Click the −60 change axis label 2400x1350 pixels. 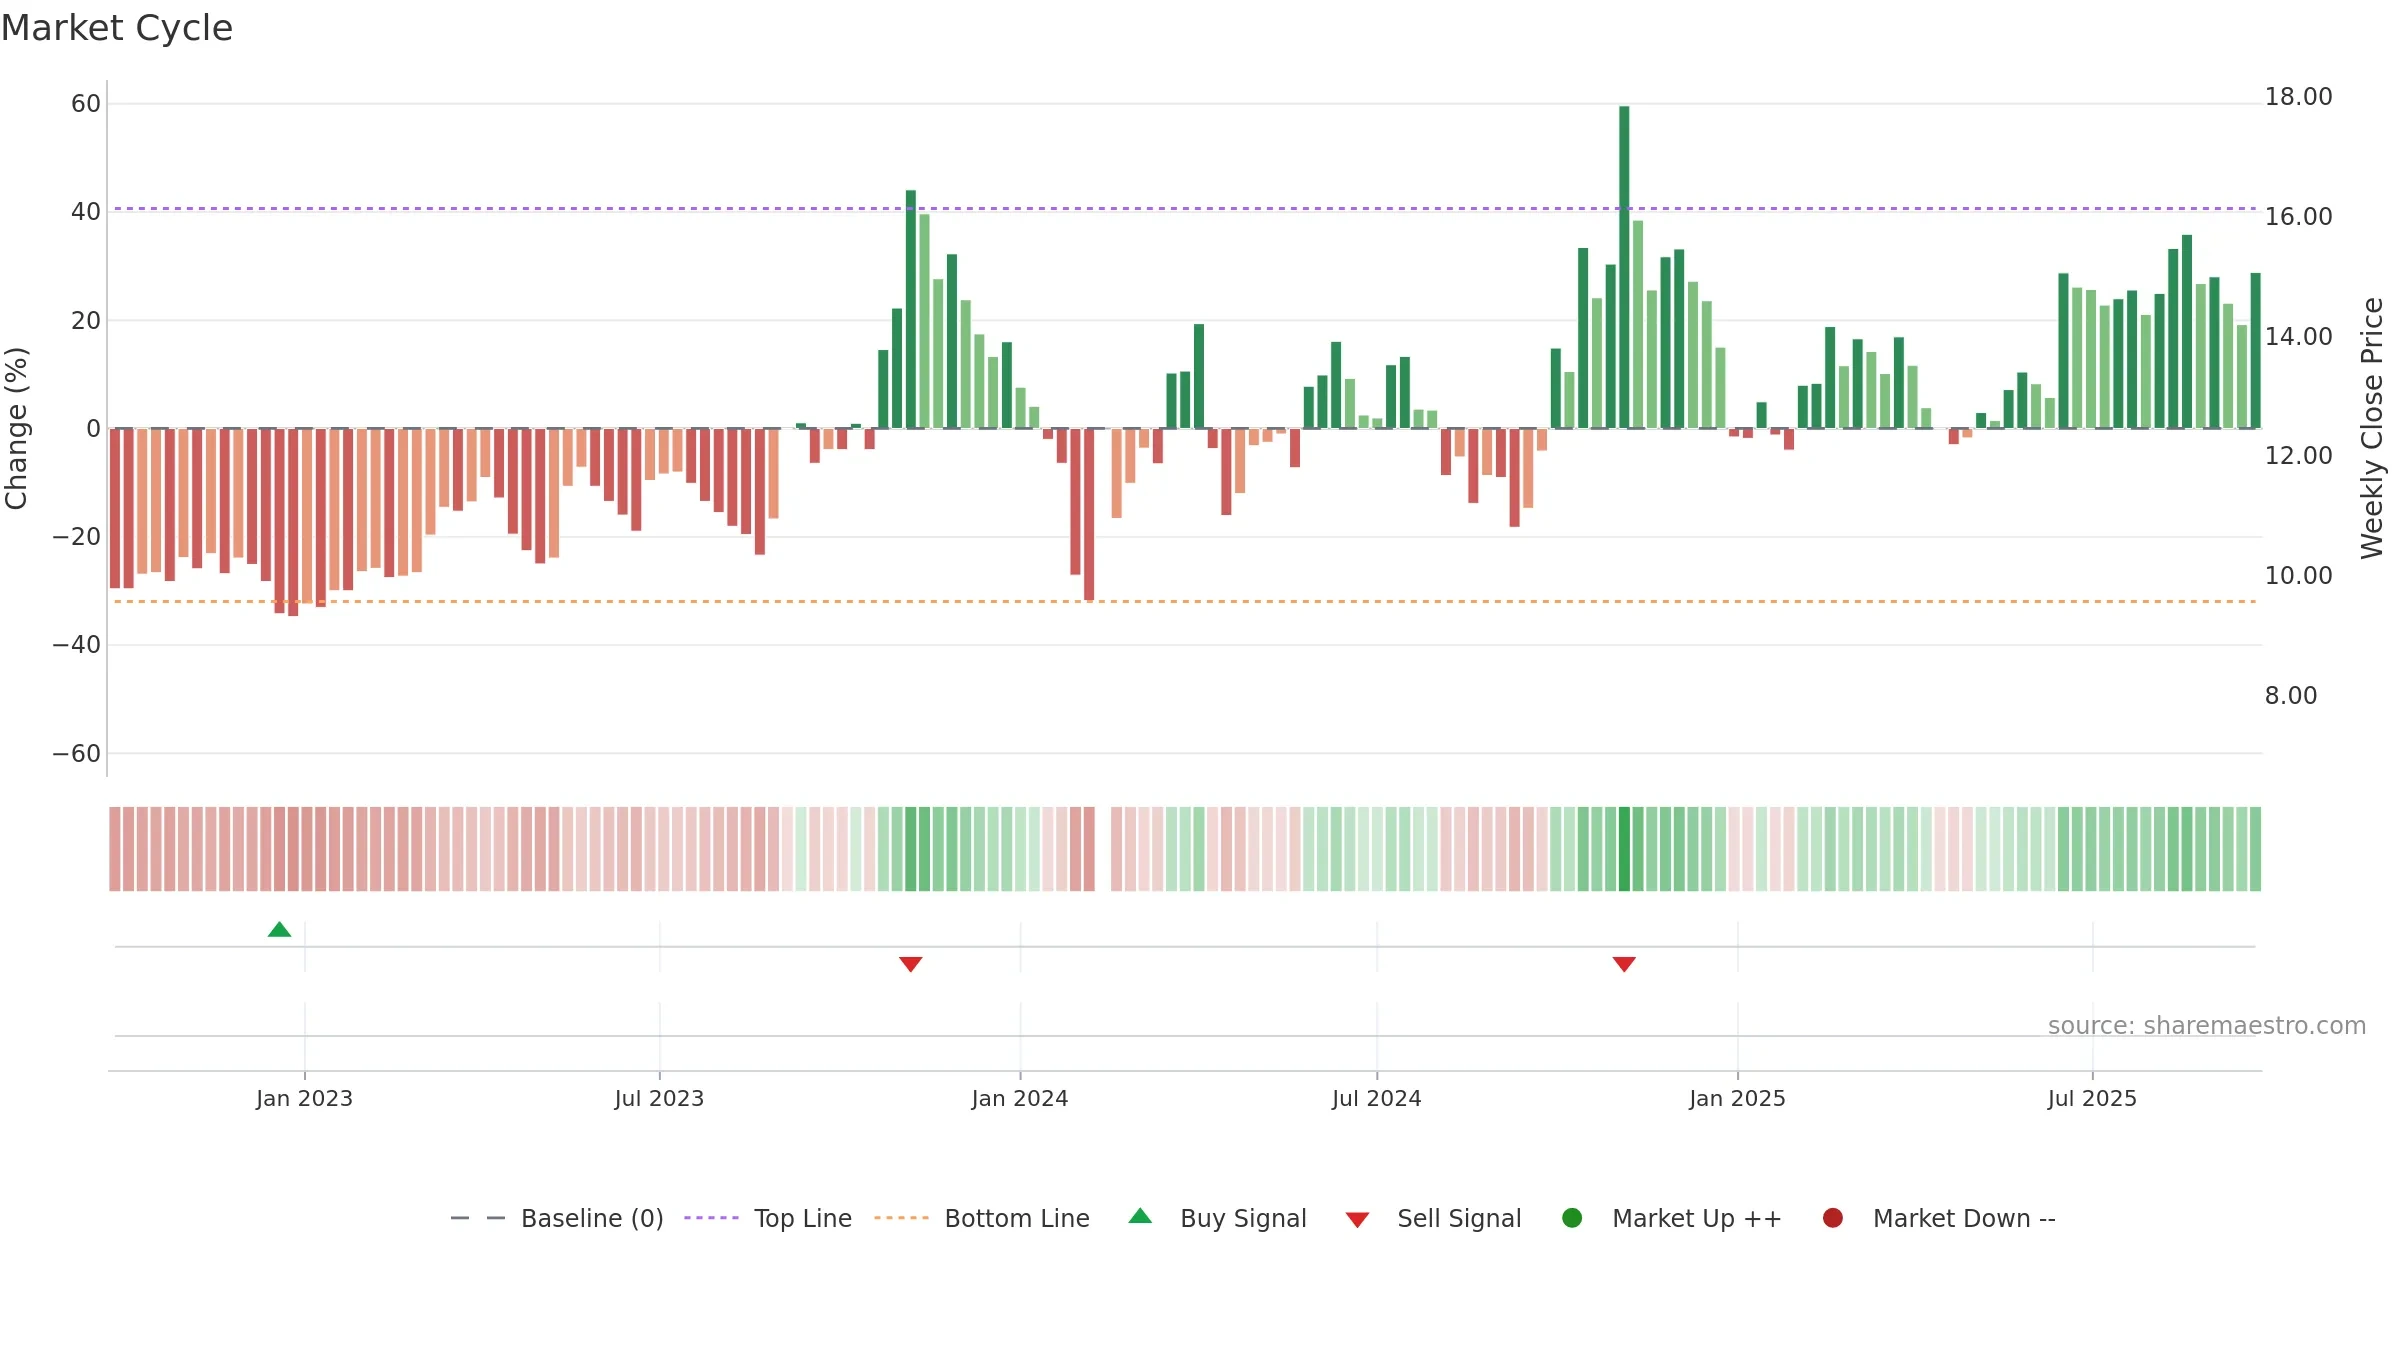[x=77, y=754]
